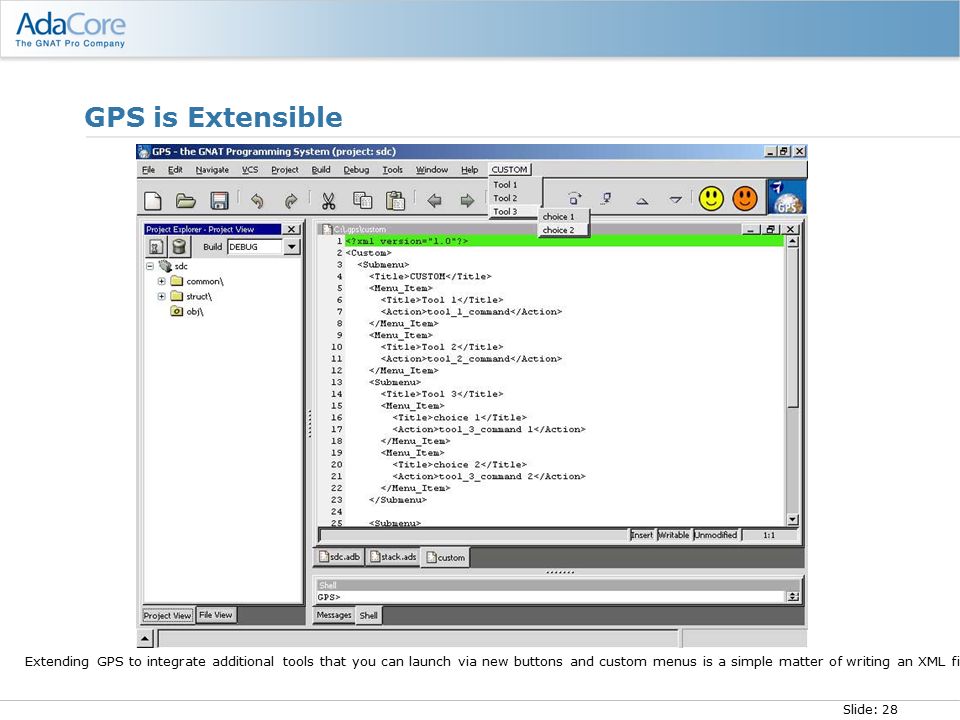Toggle the Insert mode status button
Image resolution: width=960 pixels, height=720 pixels.
pos(642,535)
